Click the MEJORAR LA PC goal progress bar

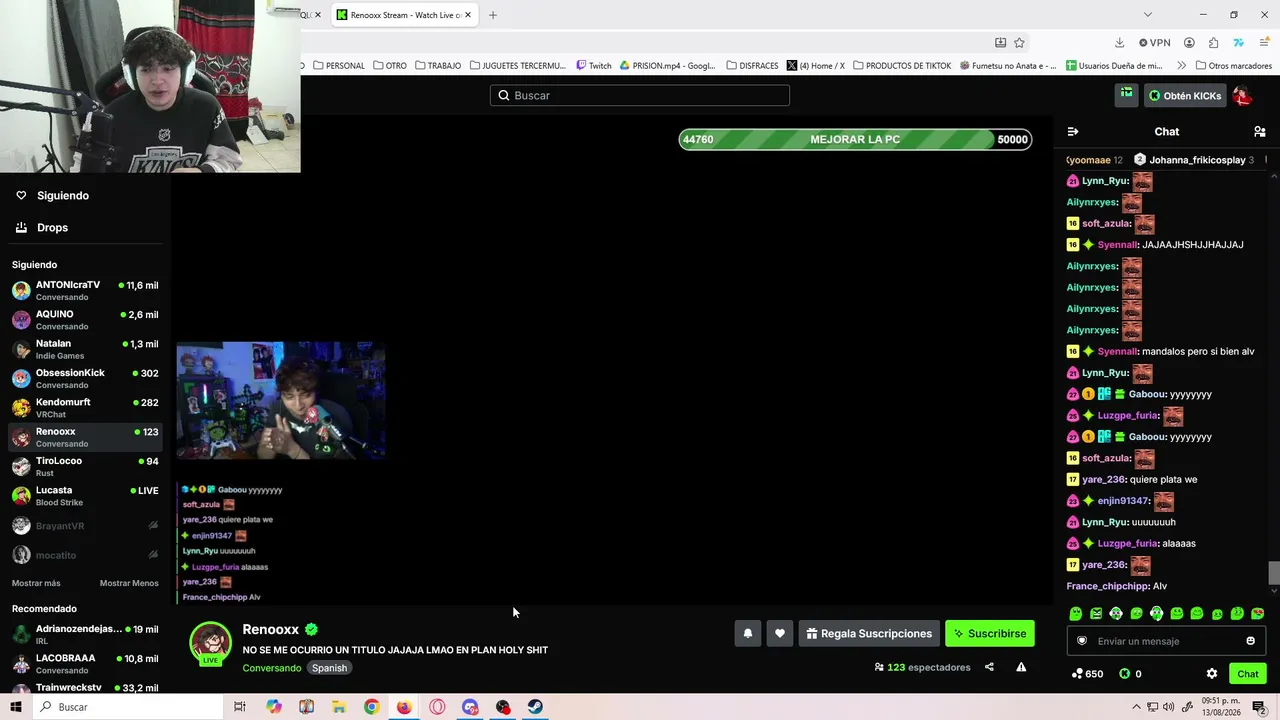[x=855, y=139]
